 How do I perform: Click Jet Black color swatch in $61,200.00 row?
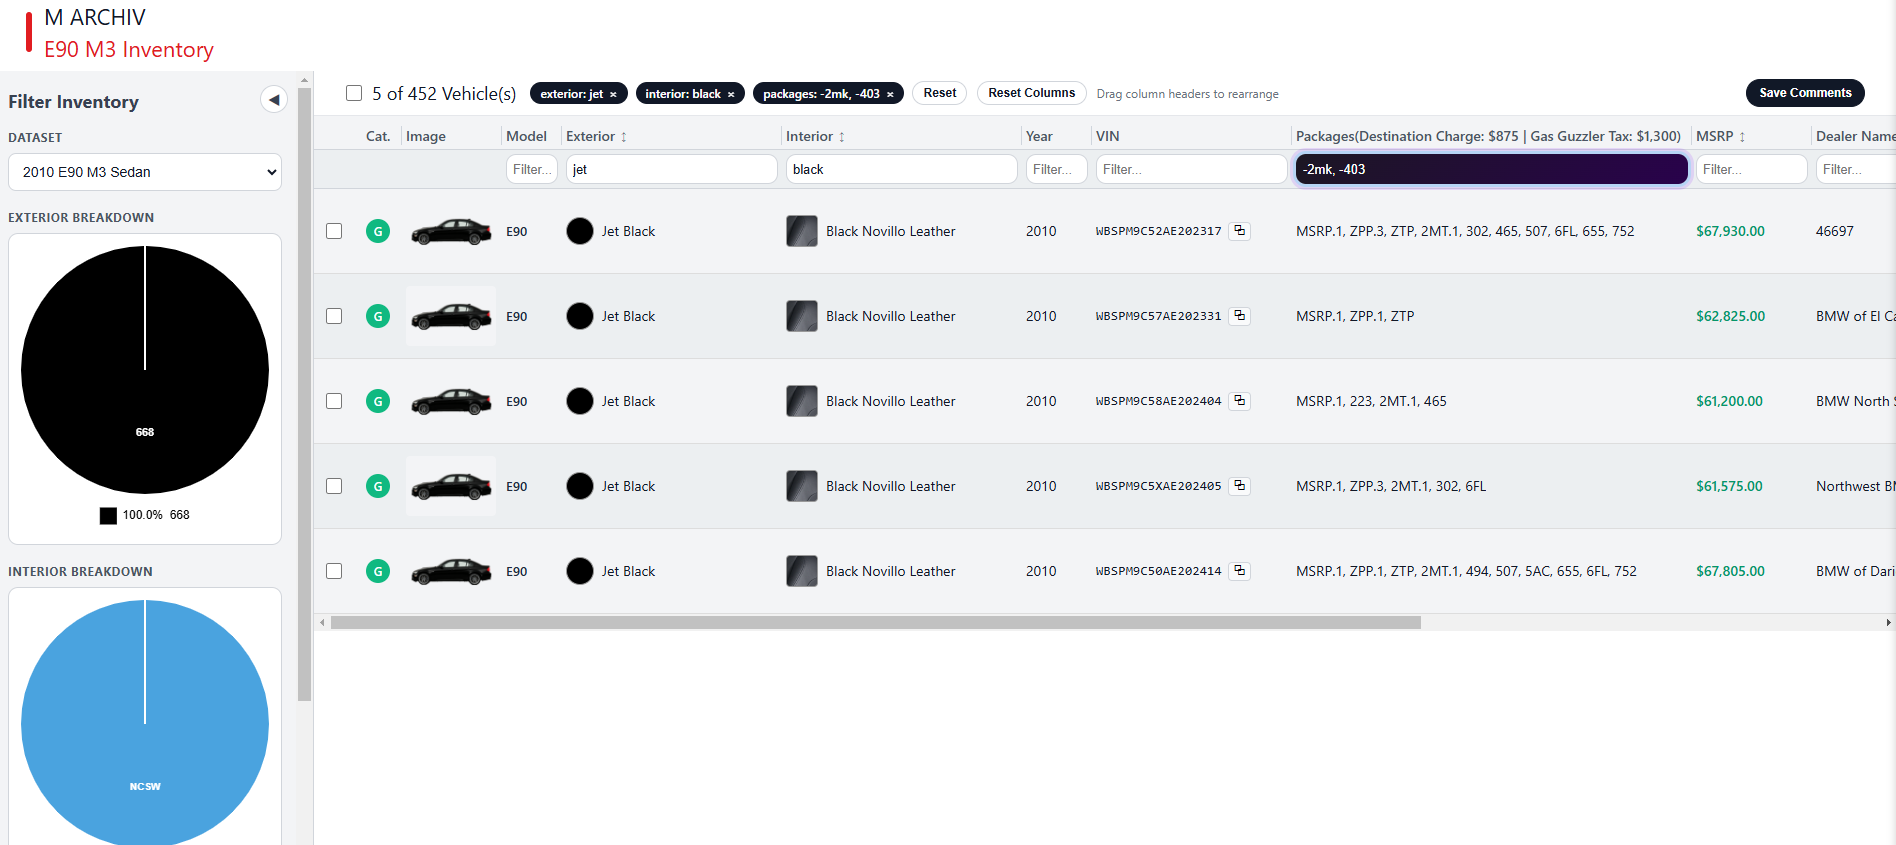pos(580,401)
